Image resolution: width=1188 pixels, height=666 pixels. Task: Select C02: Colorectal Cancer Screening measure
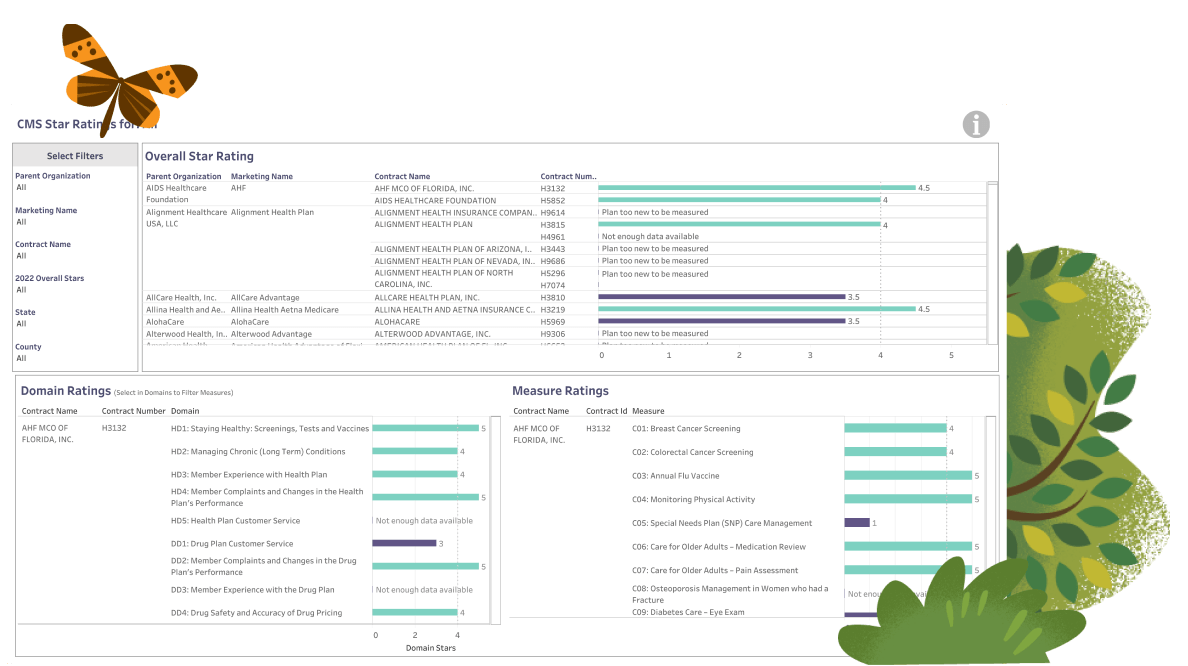point(692,452)
